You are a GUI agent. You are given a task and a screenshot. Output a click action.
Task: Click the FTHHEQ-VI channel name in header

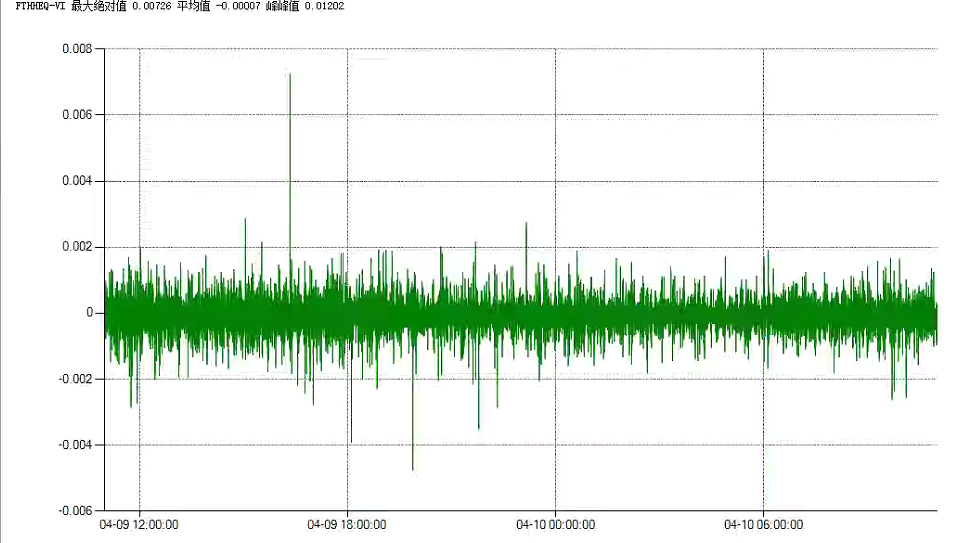39,5
